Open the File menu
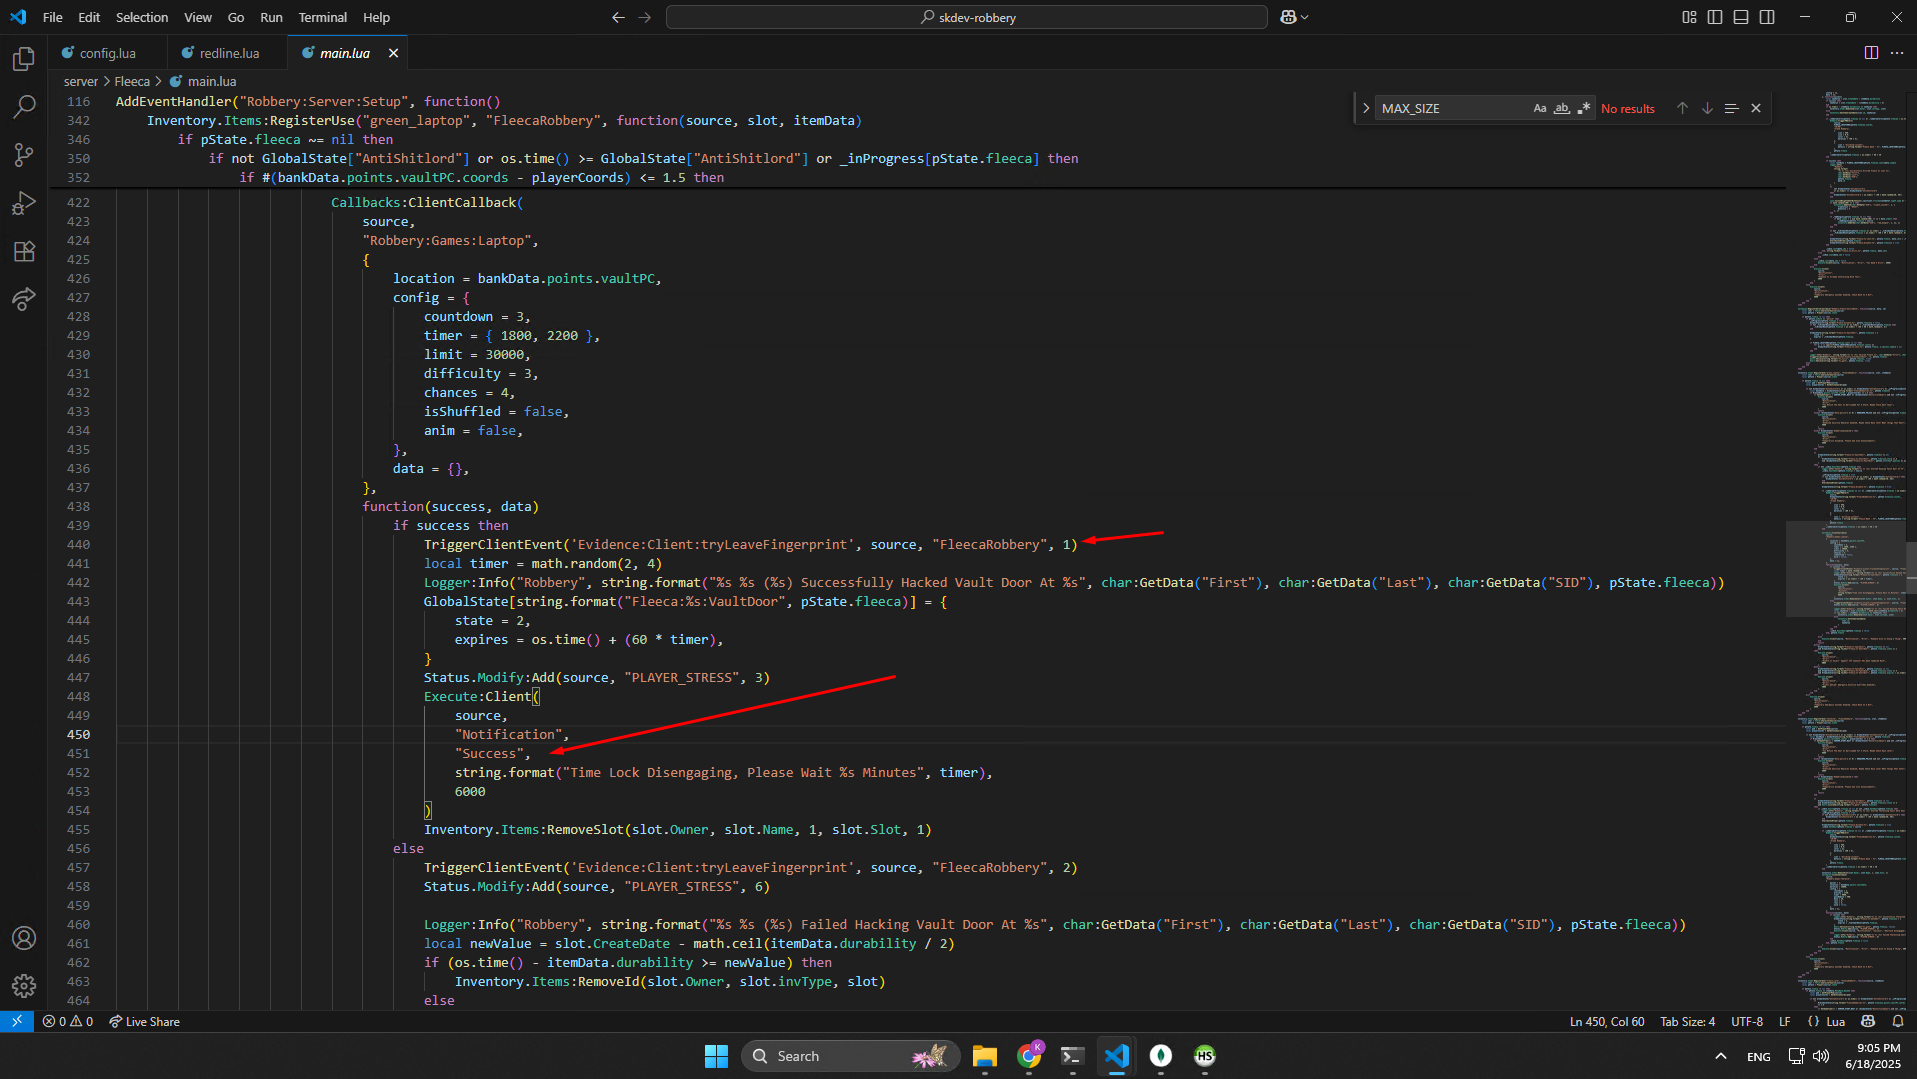This screenshot has height=1079, width=1917. [x=53, y=17]
